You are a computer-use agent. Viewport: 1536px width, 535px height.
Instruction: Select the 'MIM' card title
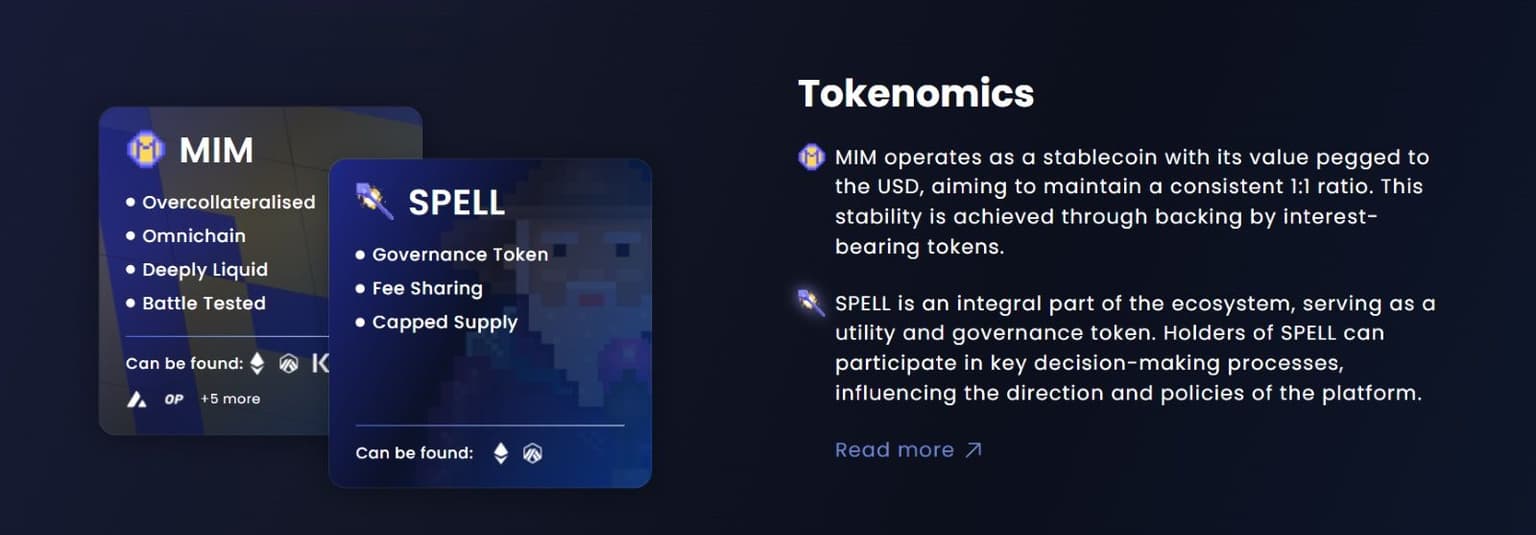(x=216, y=150)
